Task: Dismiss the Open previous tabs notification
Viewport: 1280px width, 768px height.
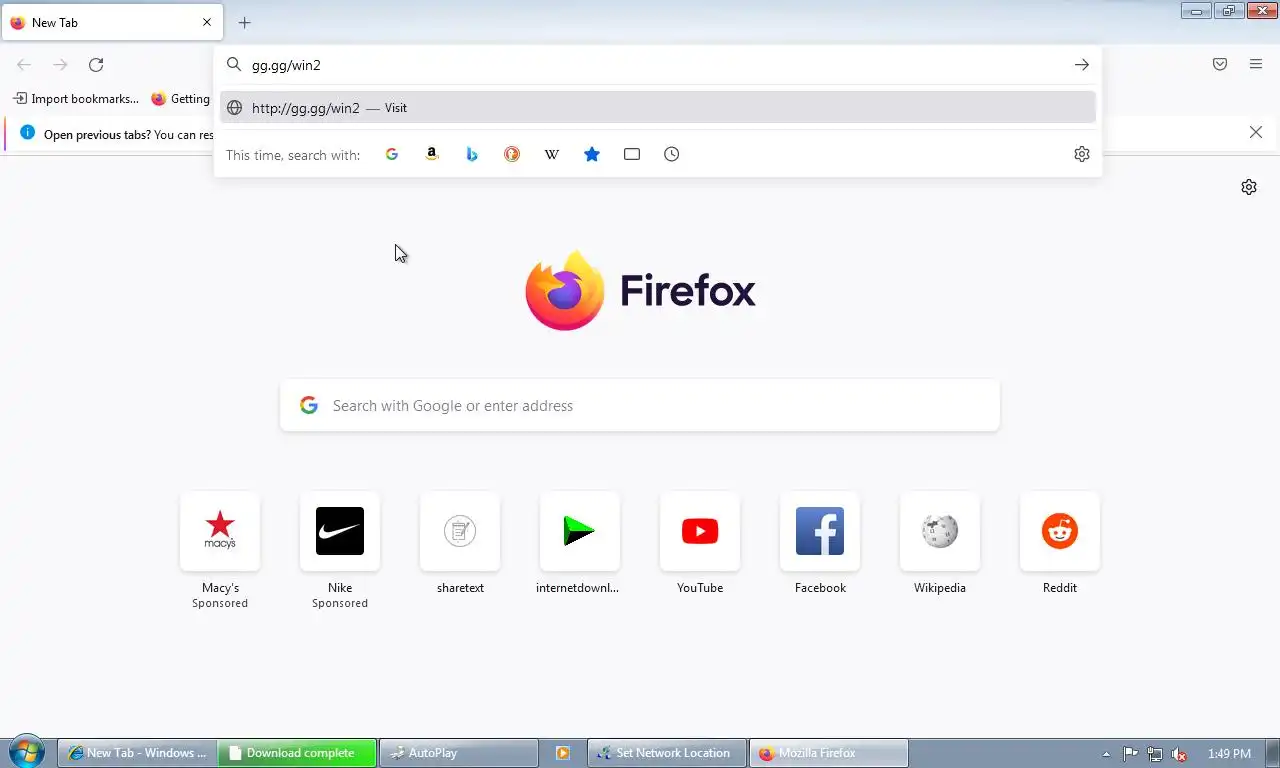Action: click(1256, 132)
